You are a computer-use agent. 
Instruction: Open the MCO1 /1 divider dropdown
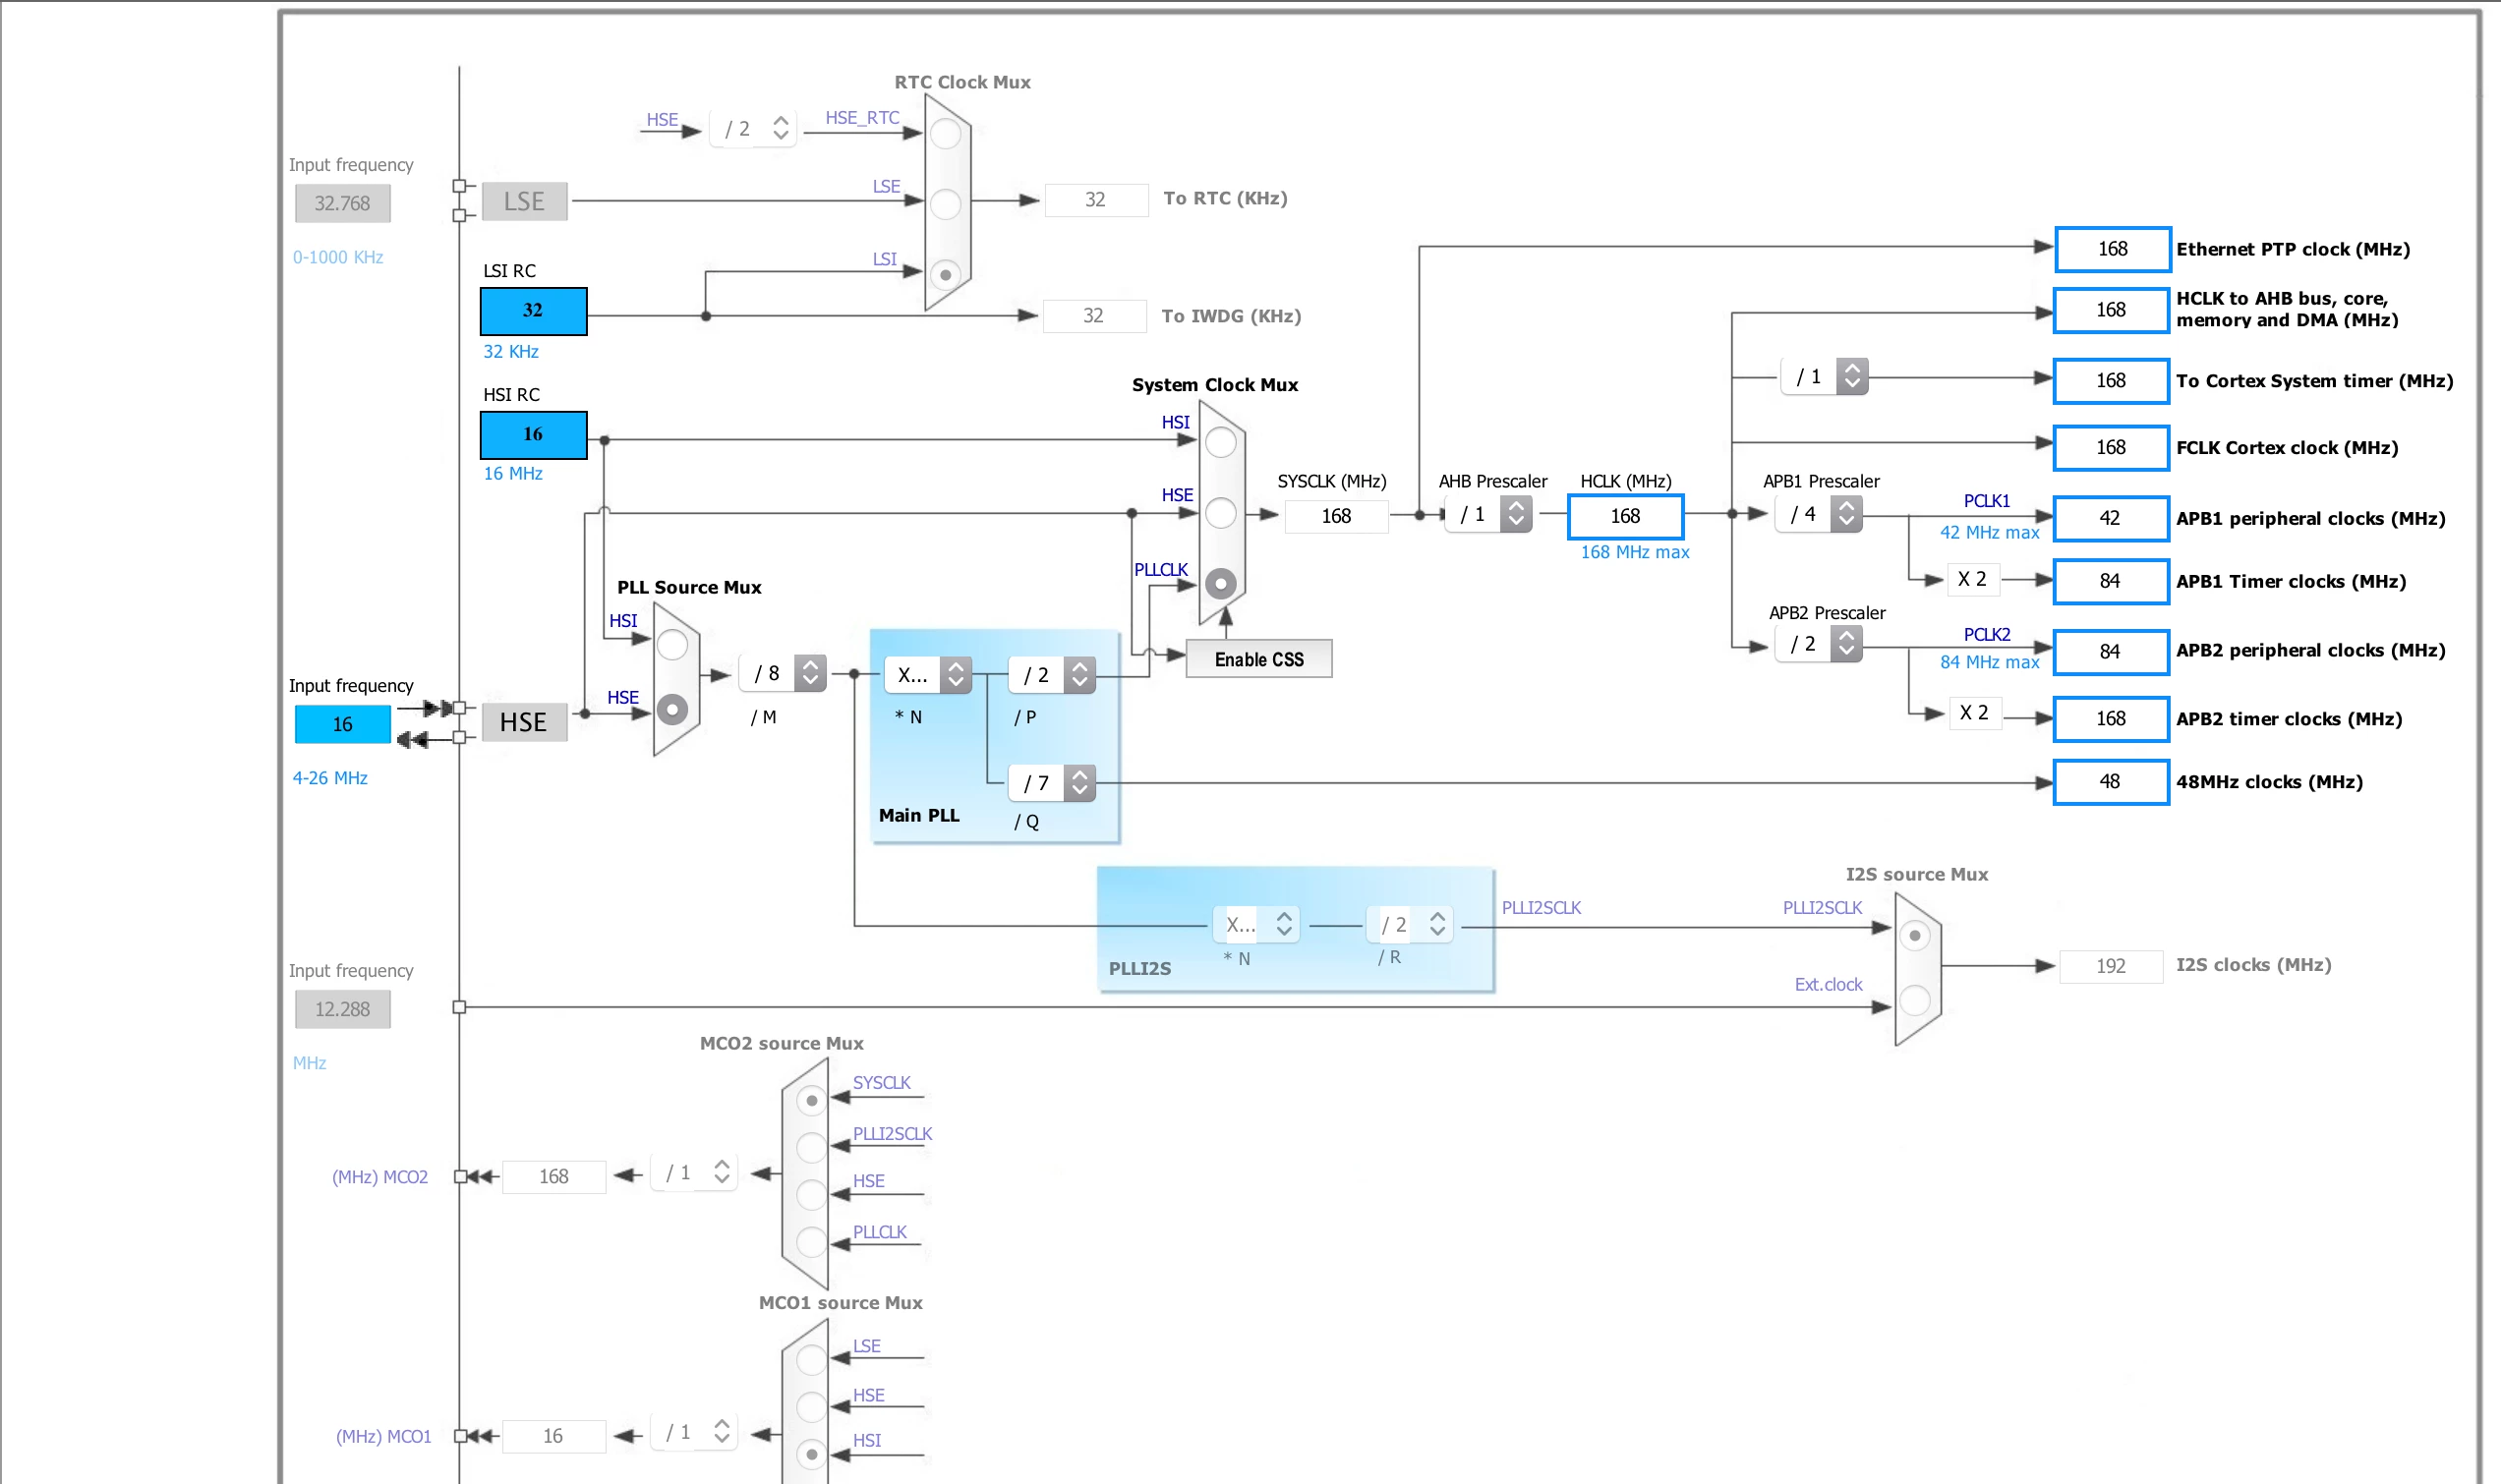pos(695,1433)
